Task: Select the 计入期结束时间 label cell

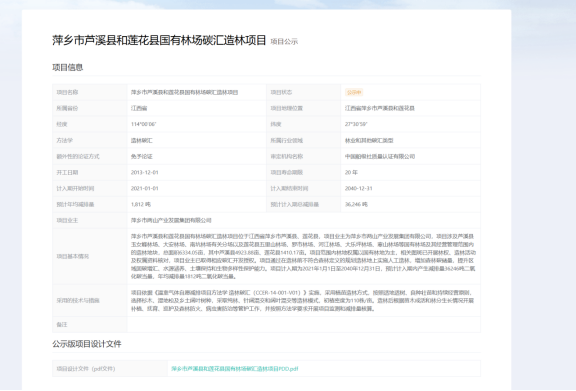Action: [304, 189]
